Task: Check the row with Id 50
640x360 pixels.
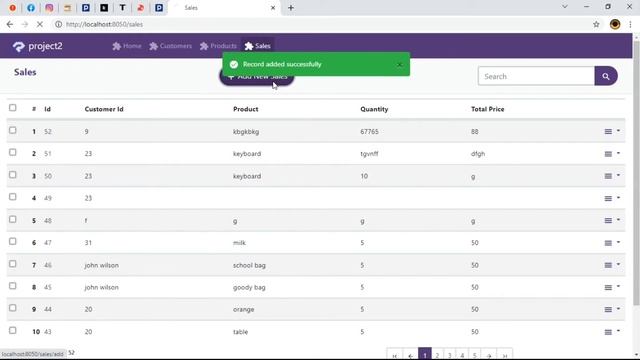Action: (13, 175)
